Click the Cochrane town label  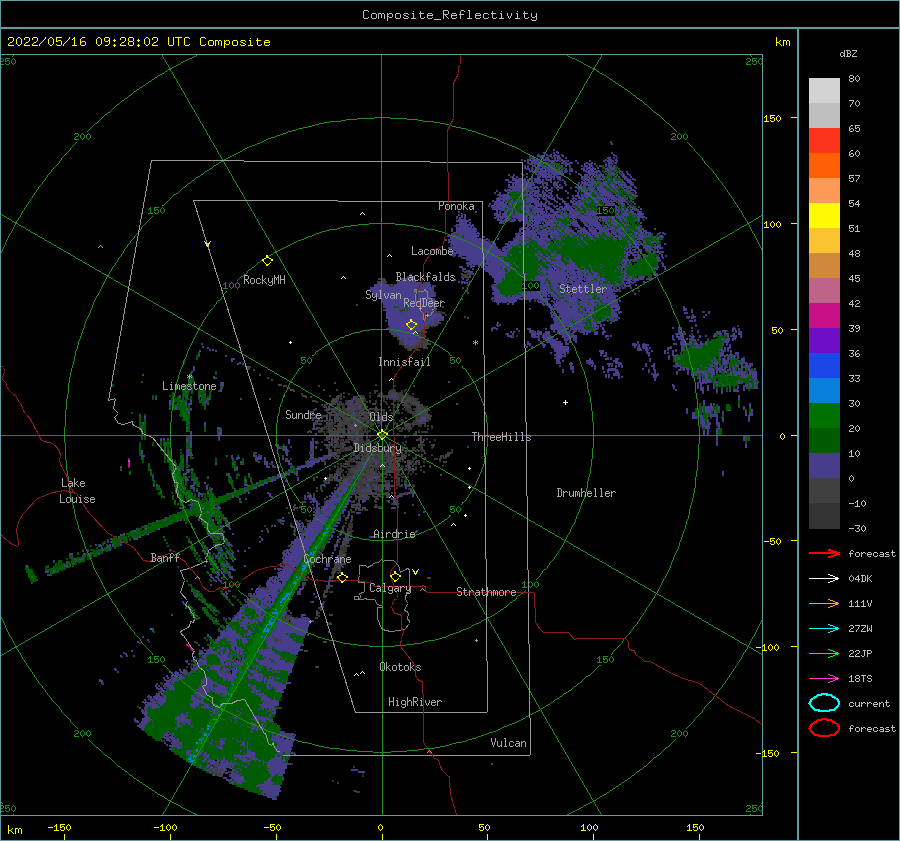pos(327,559)
